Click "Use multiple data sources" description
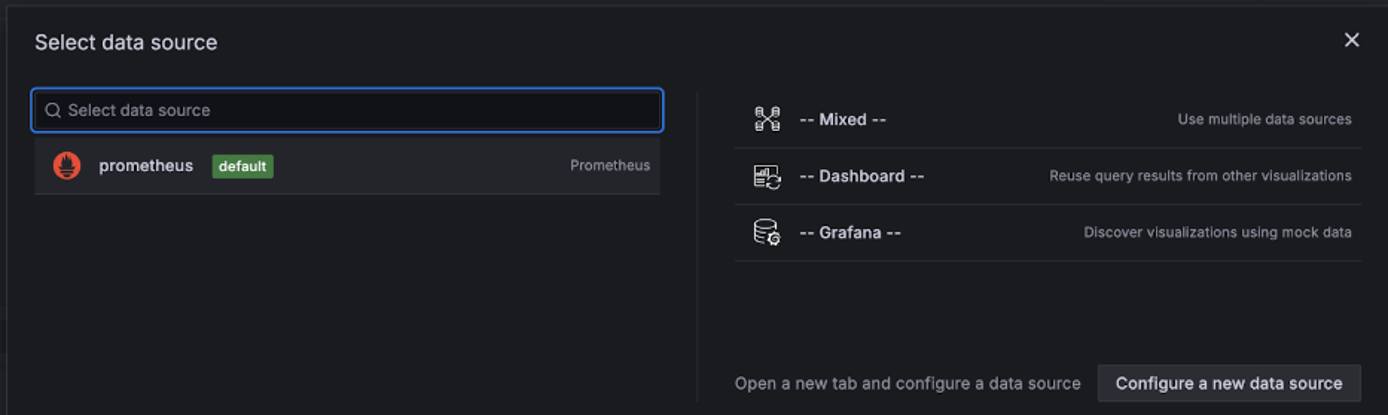The height and width of the screenshot is (415, 1388). [1264, 120]
